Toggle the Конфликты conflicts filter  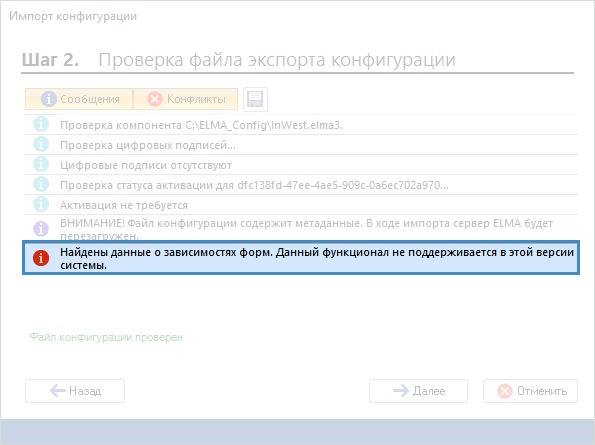pyautogui.click(x=186, y=99)
